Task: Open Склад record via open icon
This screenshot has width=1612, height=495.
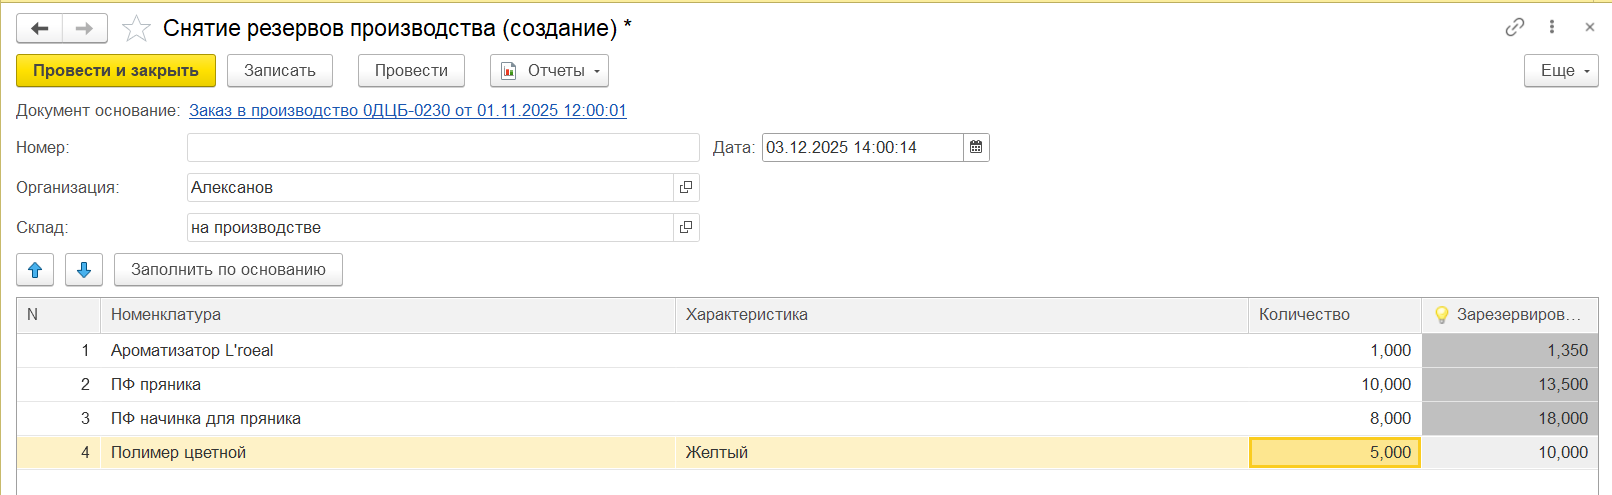Action: click(x=686, y=228)
